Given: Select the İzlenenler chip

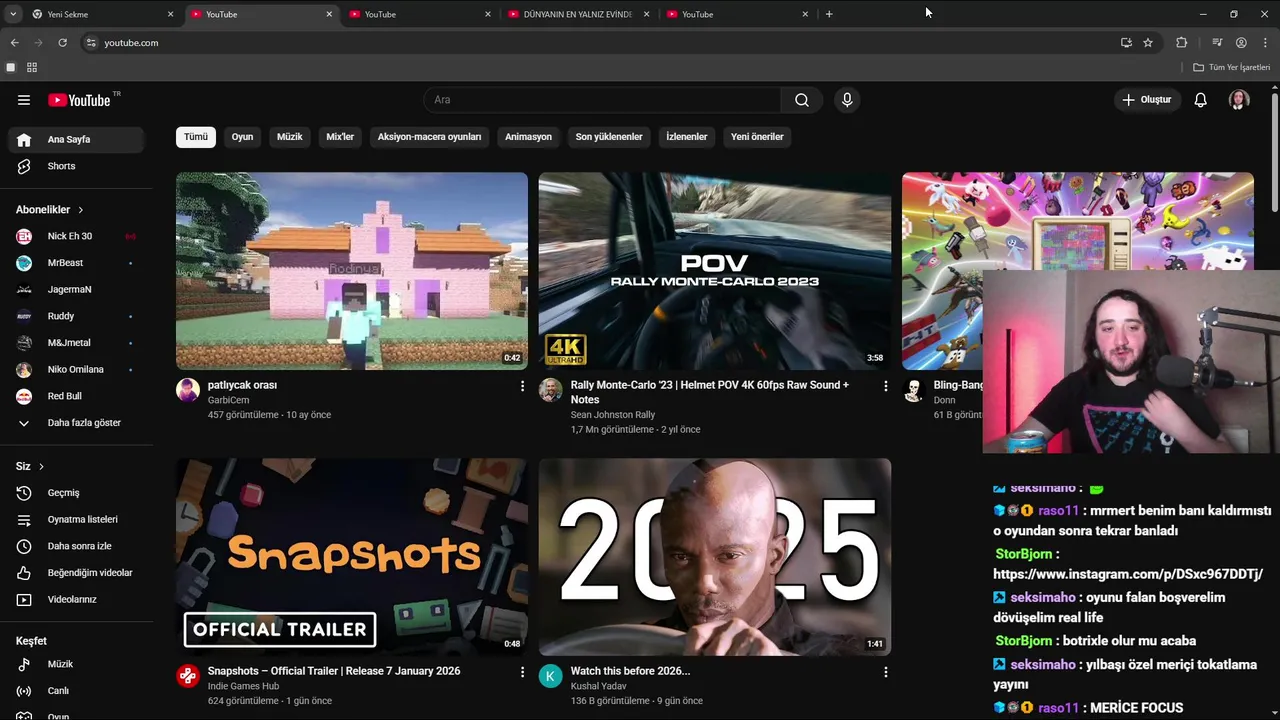Looking at the screenshot, I should 687,137.
